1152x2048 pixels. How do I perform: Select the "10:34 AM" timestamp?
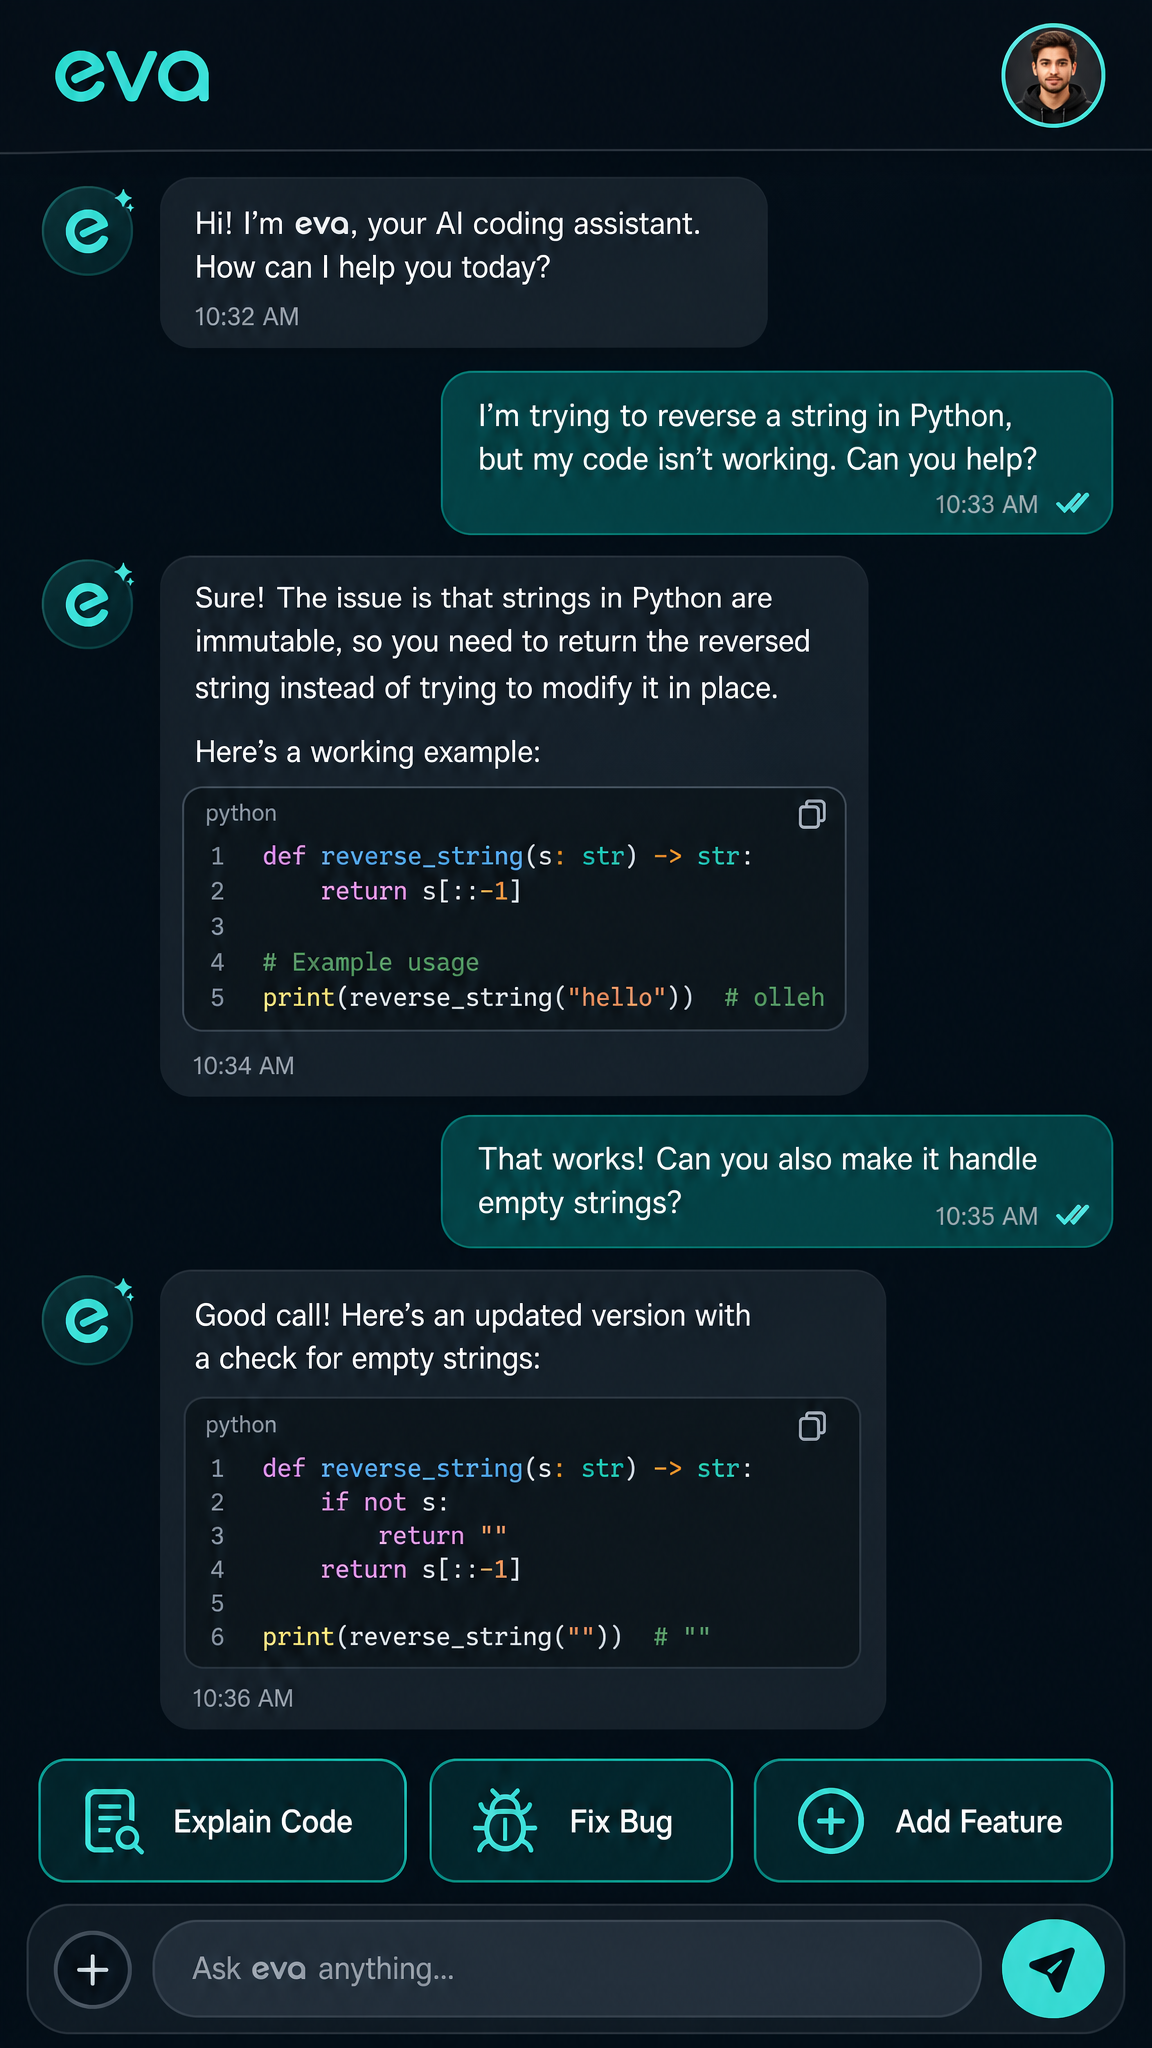point(244,1066)
